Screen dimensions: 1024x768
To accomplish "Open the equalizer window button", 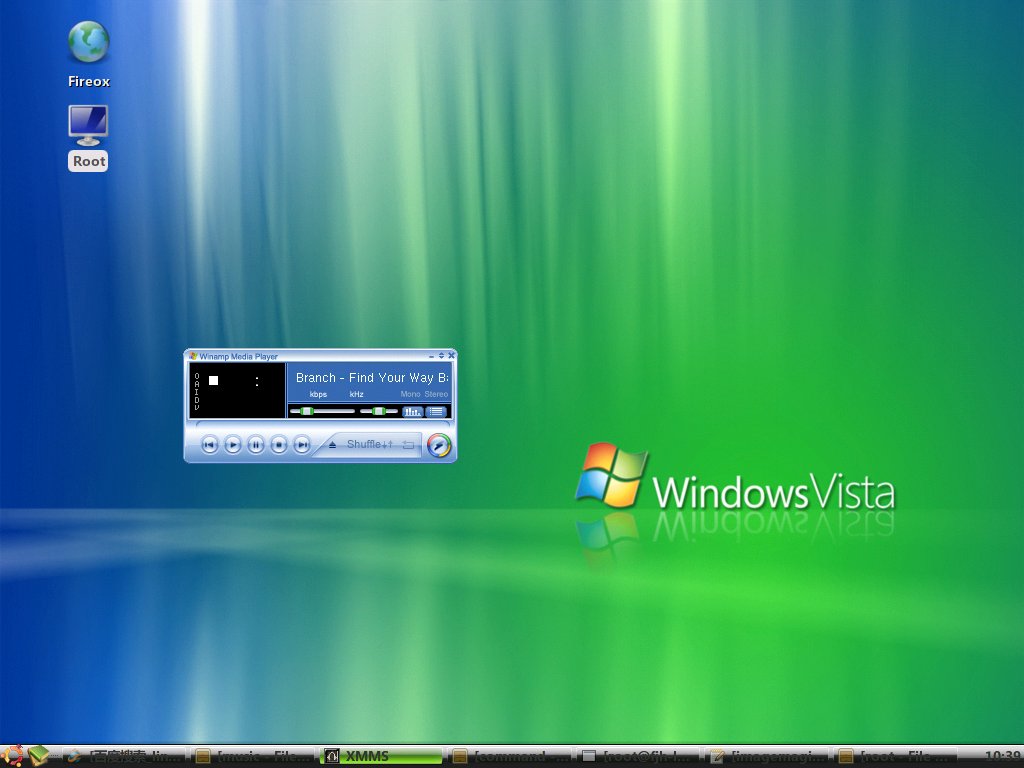I will [x=413, y=411].
